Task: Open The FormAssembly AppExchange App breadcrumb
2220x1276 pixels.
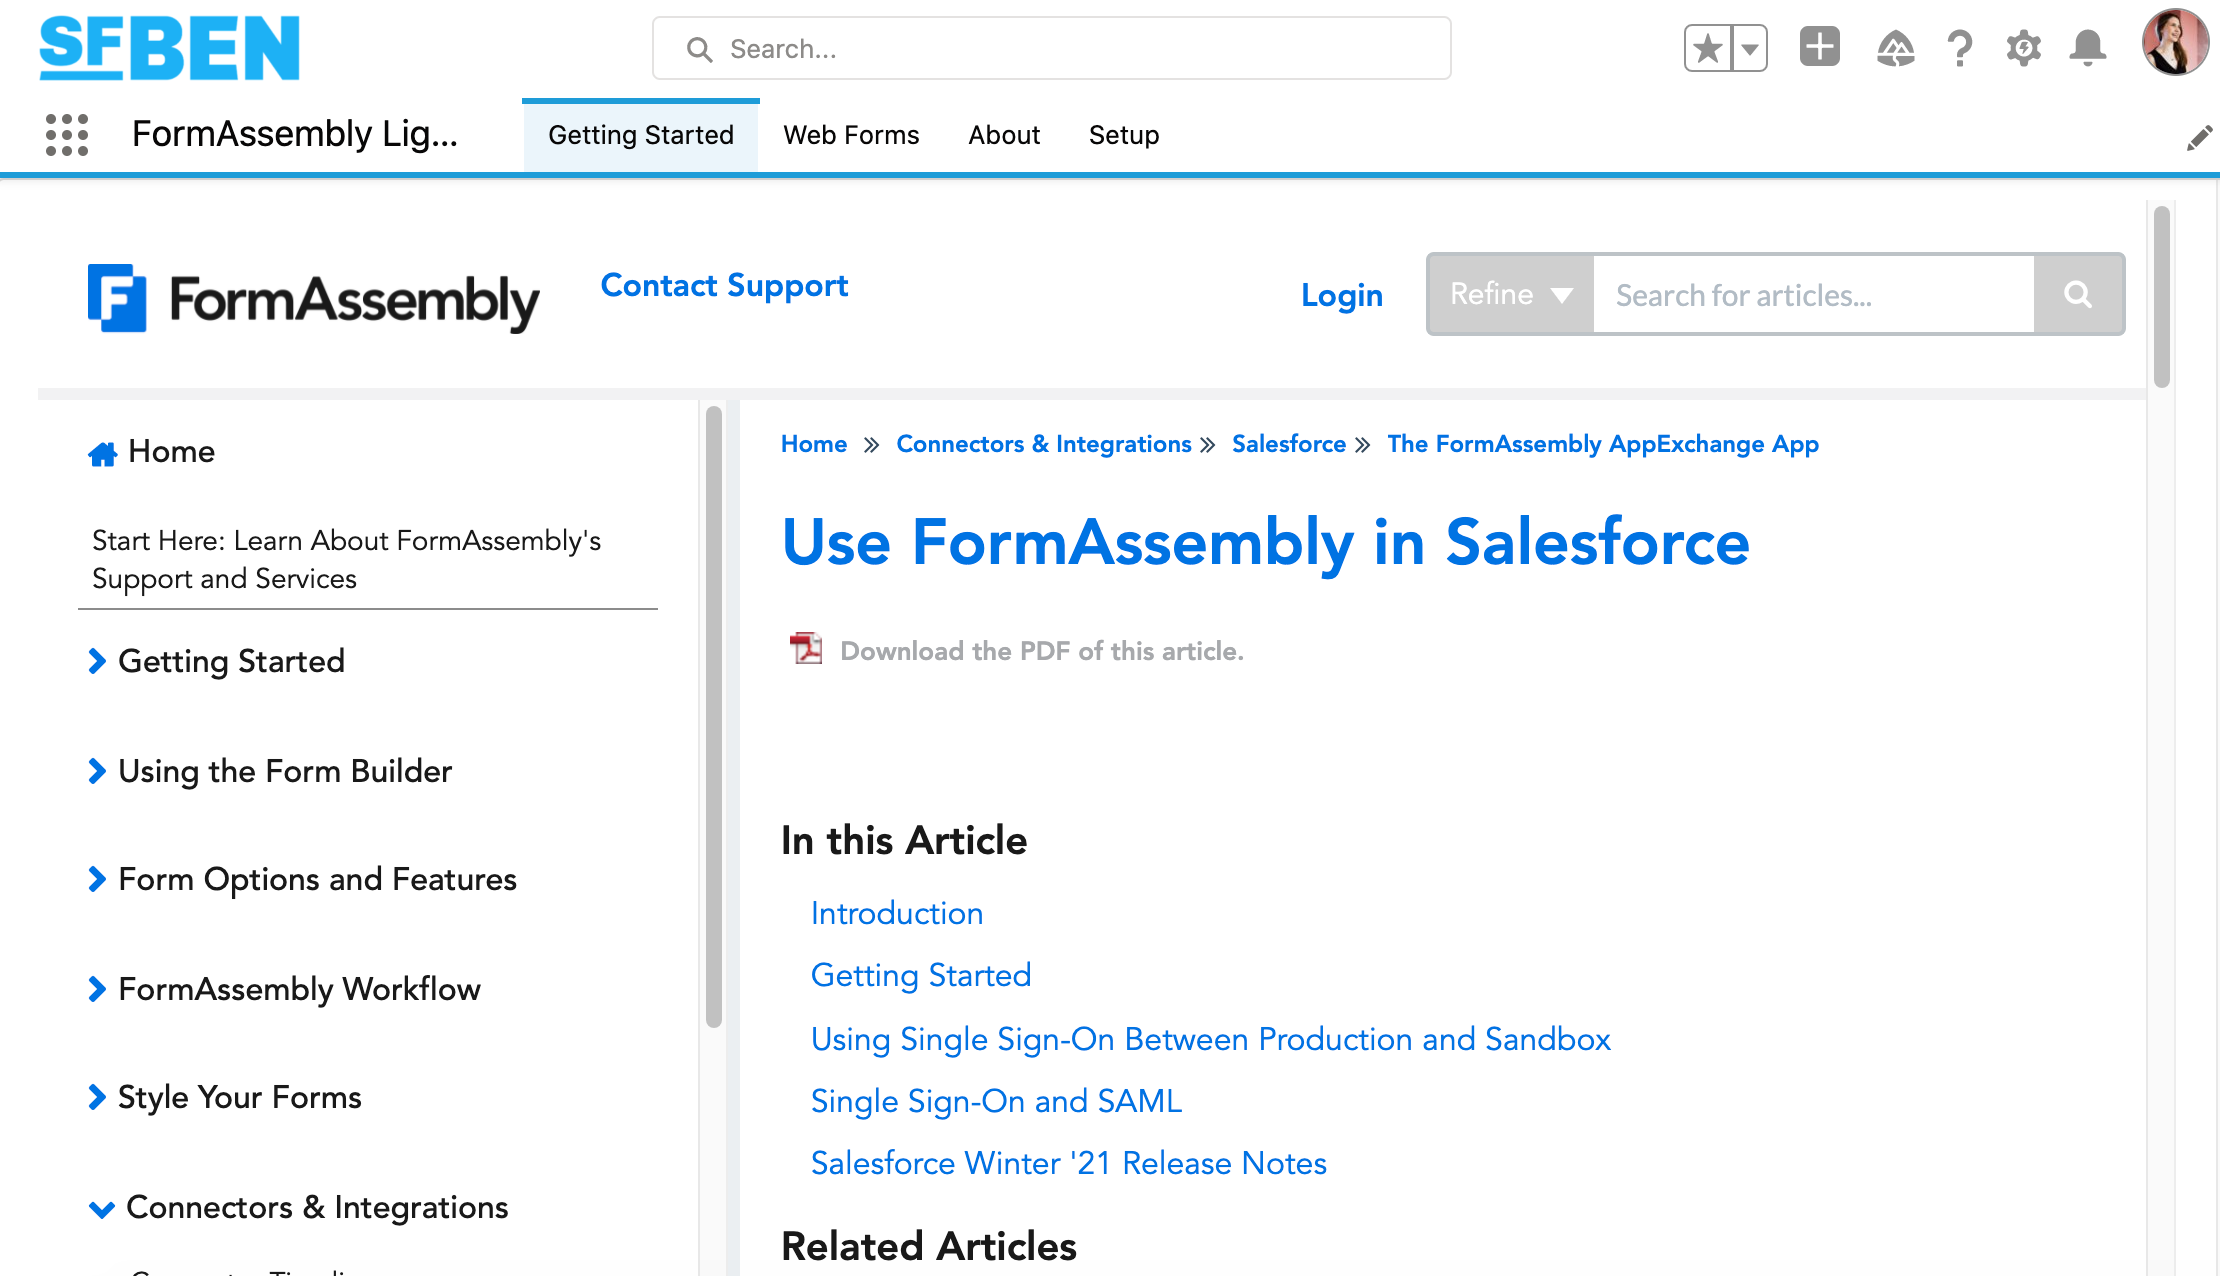Action: [x=1603, y=444]
